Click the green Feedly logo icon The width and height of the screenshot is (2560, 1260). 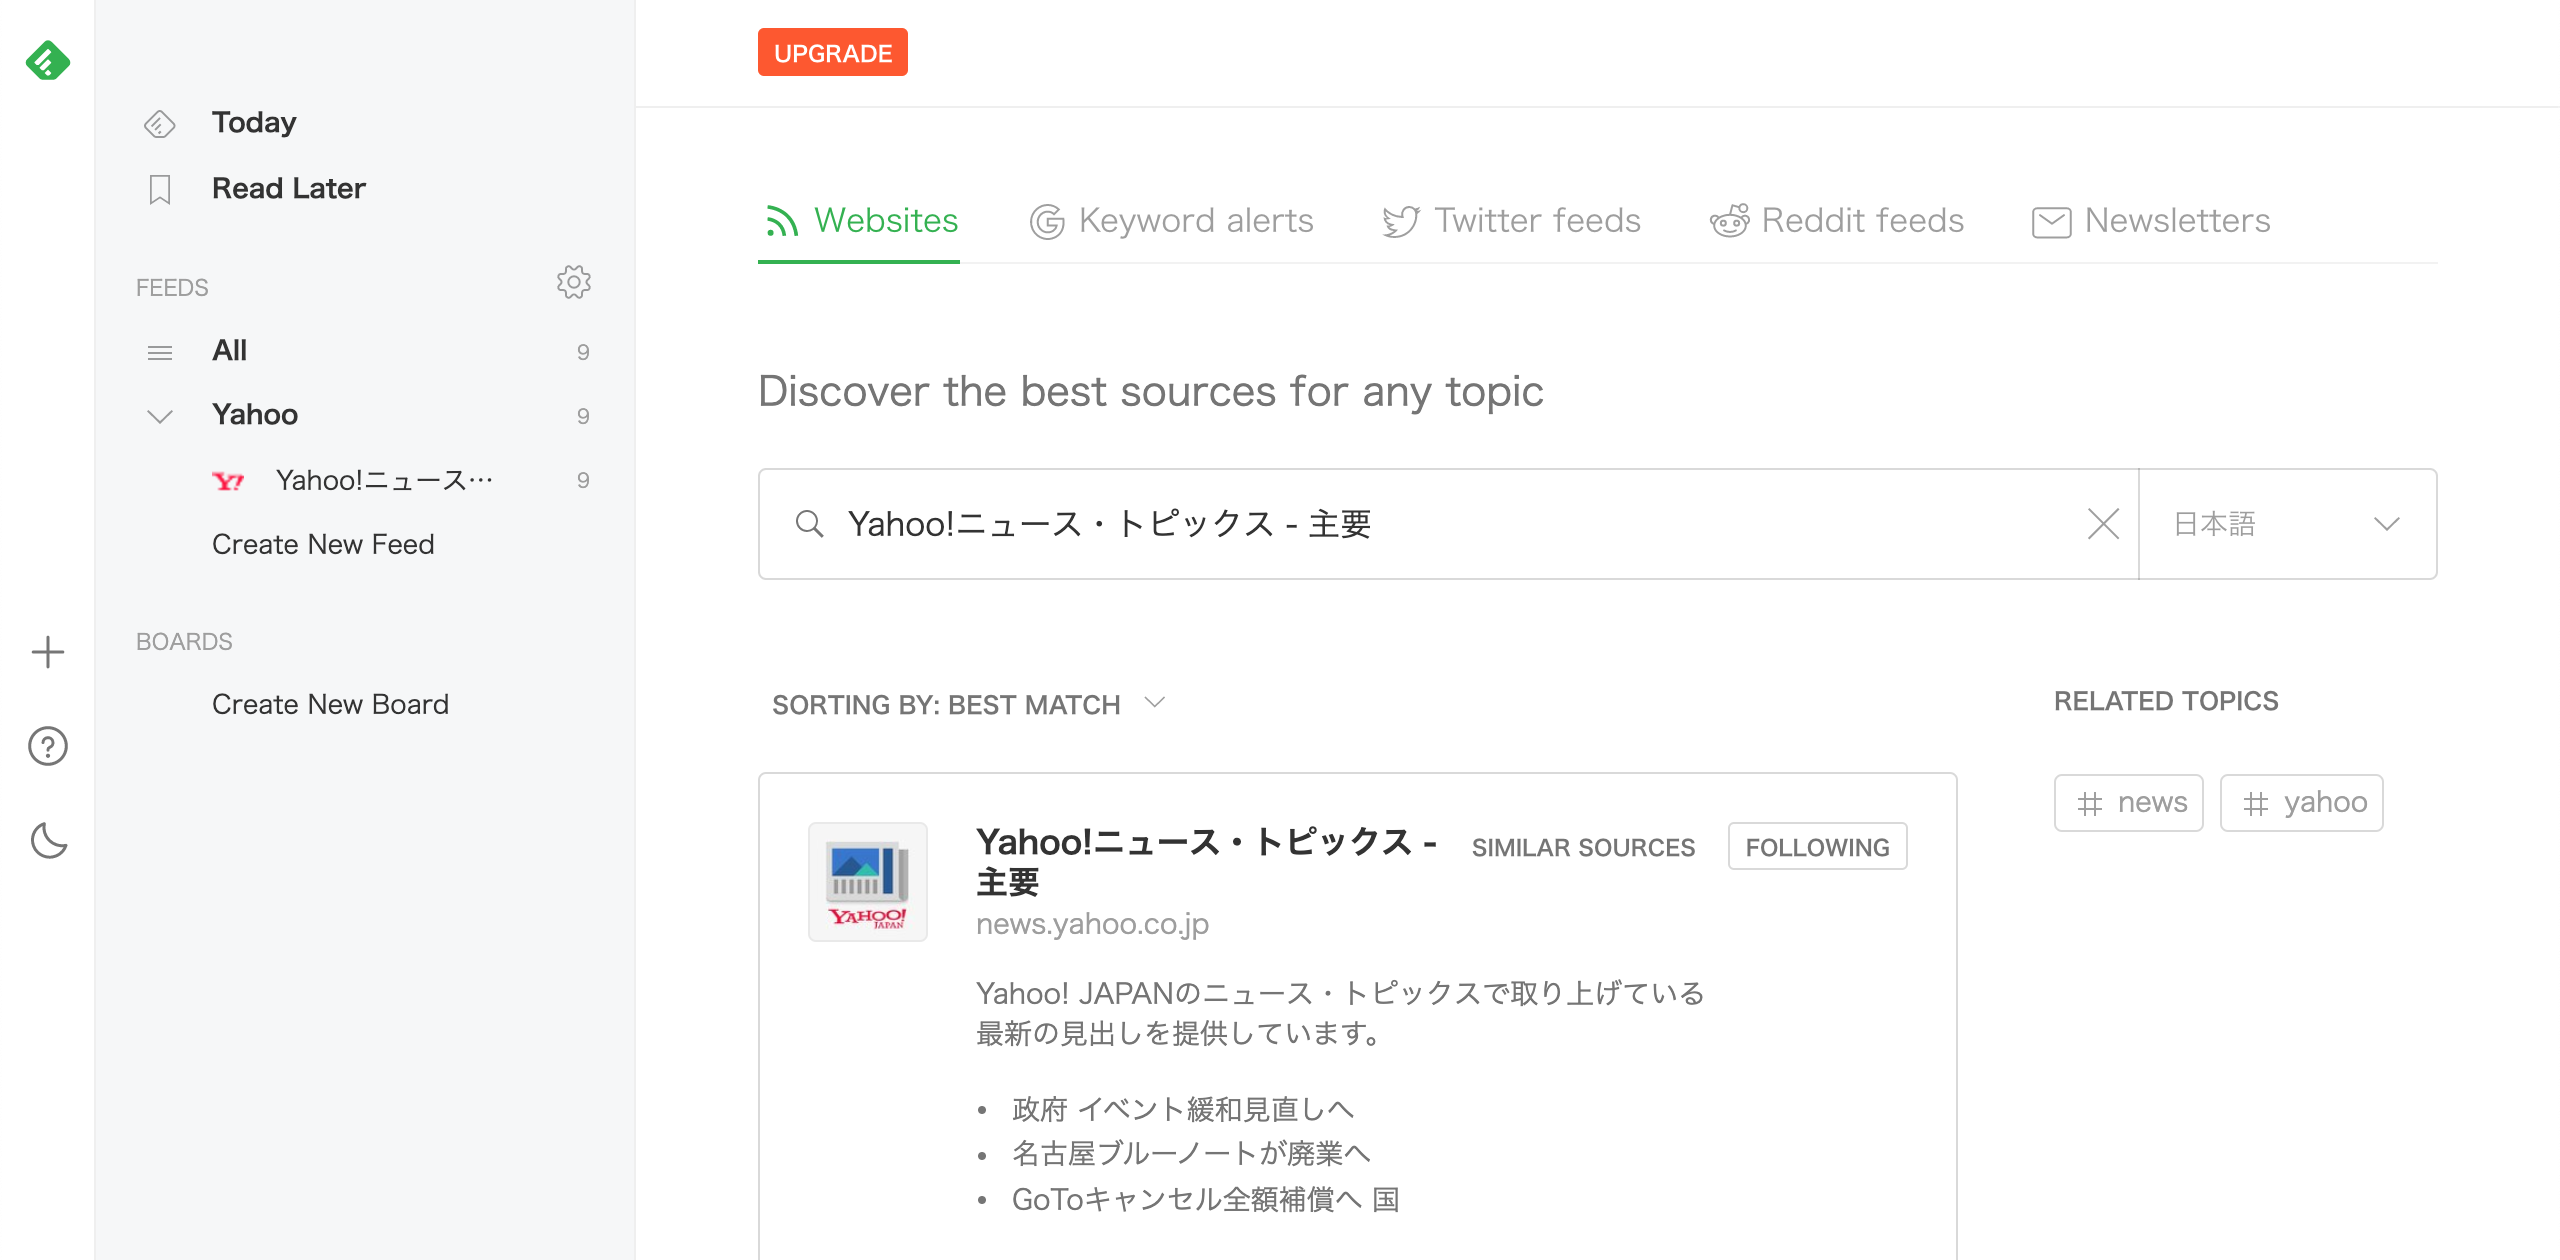pos(47,61)
